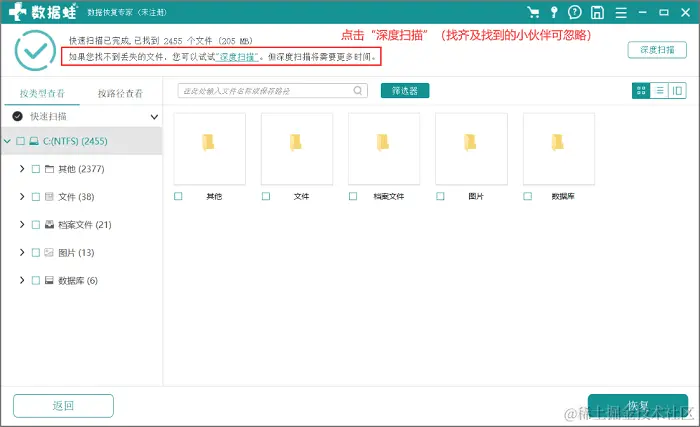The image size is (700, 427).
Task: Select the C:(NTFS) (2455) tree row label
Action: (x=75, y=141)
